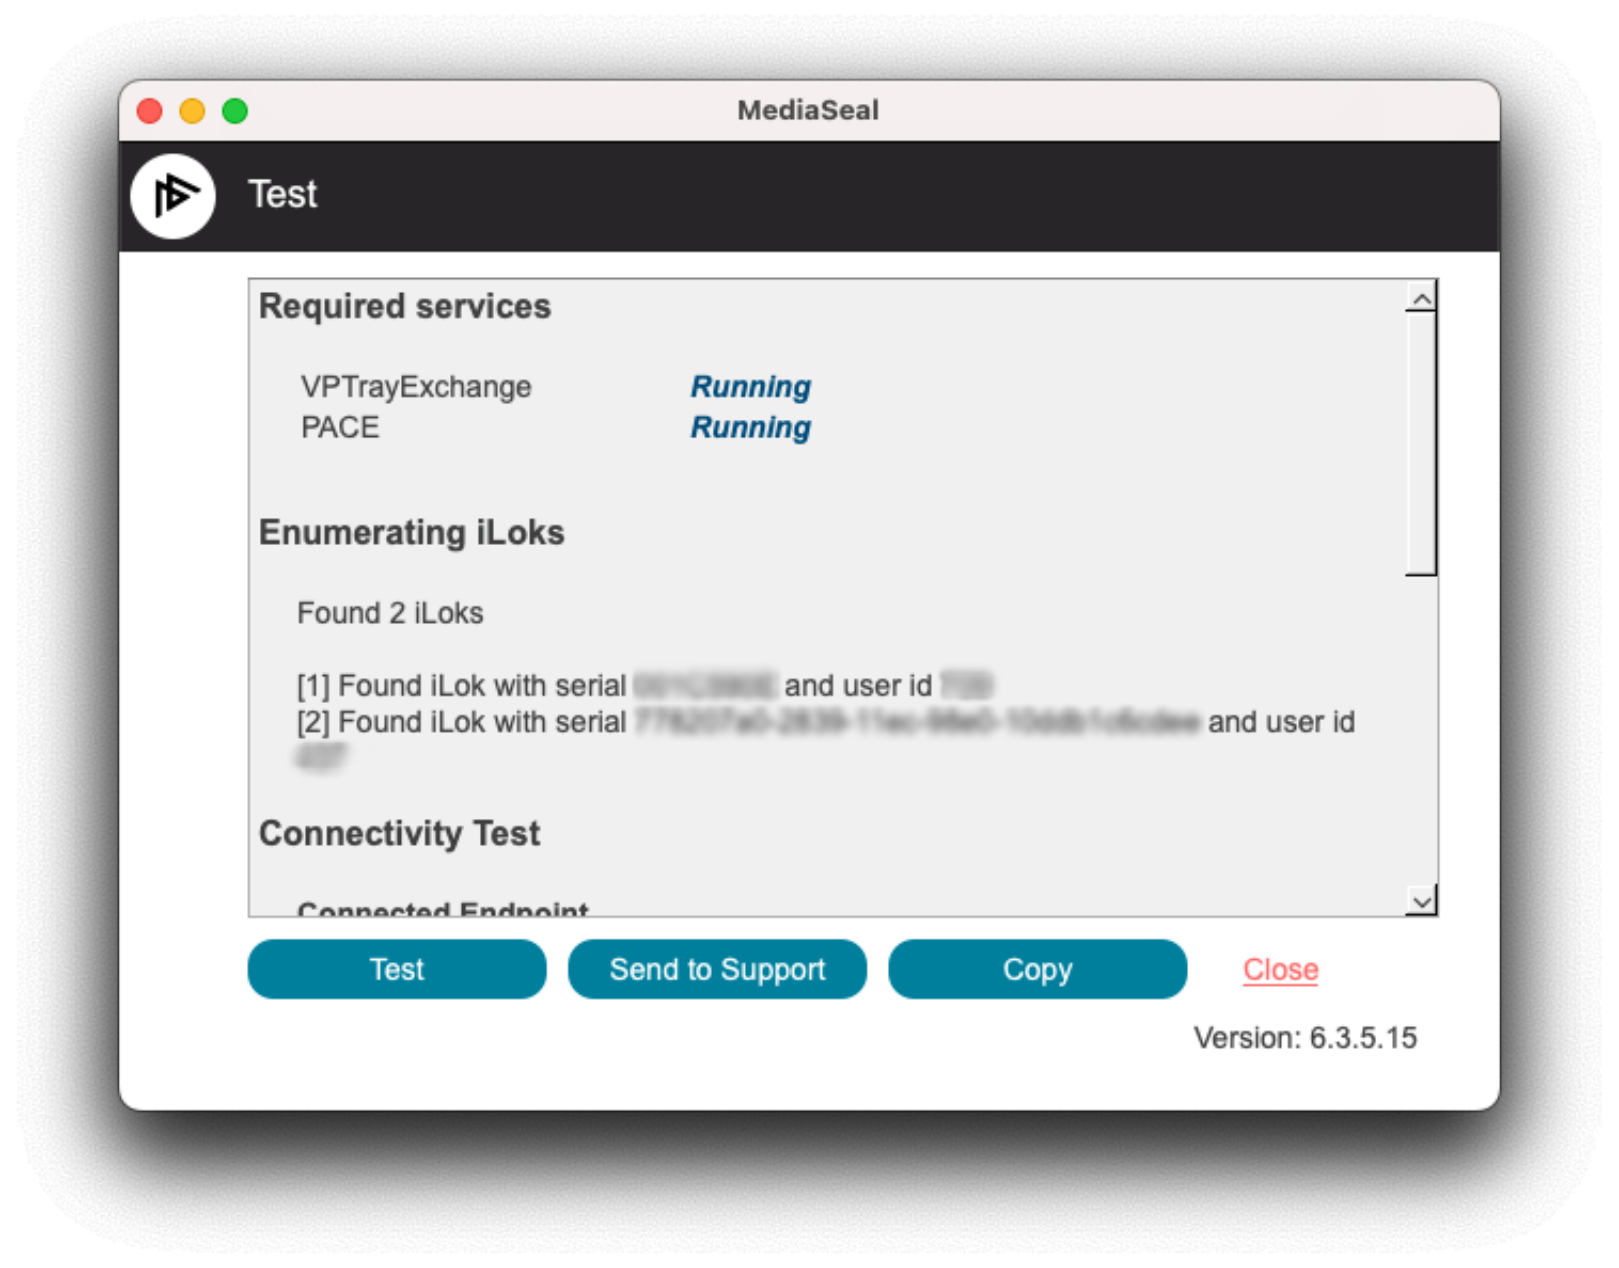Click the MediaSeal window title

pos(808,110)
